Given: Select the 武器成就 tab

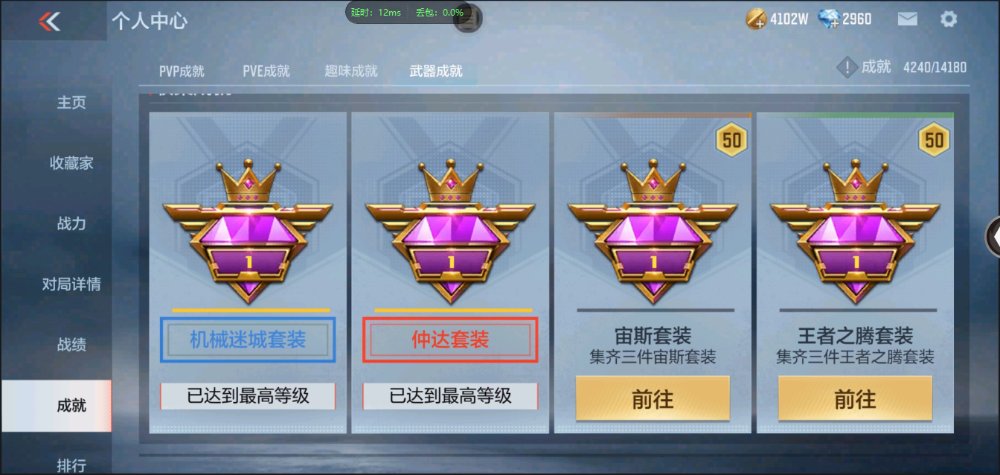Looking at the screenshot, I should 436,71.
